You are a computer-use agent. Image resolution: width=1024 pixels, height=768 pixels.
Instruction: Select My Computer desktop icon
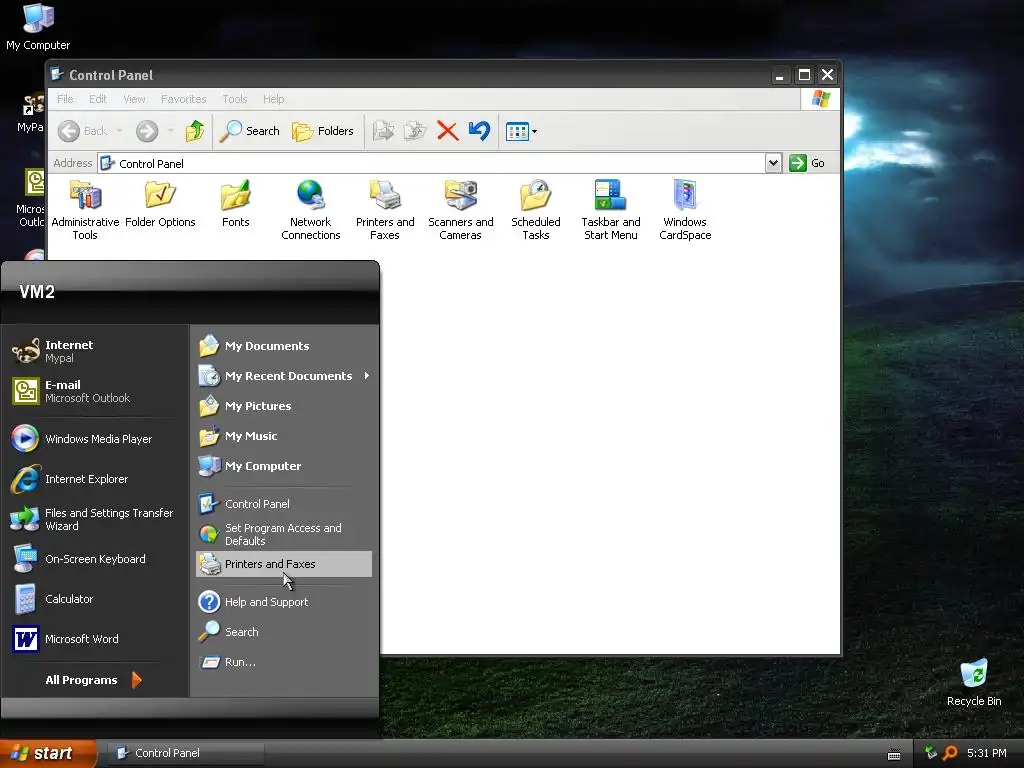click(x=38, y=27)
